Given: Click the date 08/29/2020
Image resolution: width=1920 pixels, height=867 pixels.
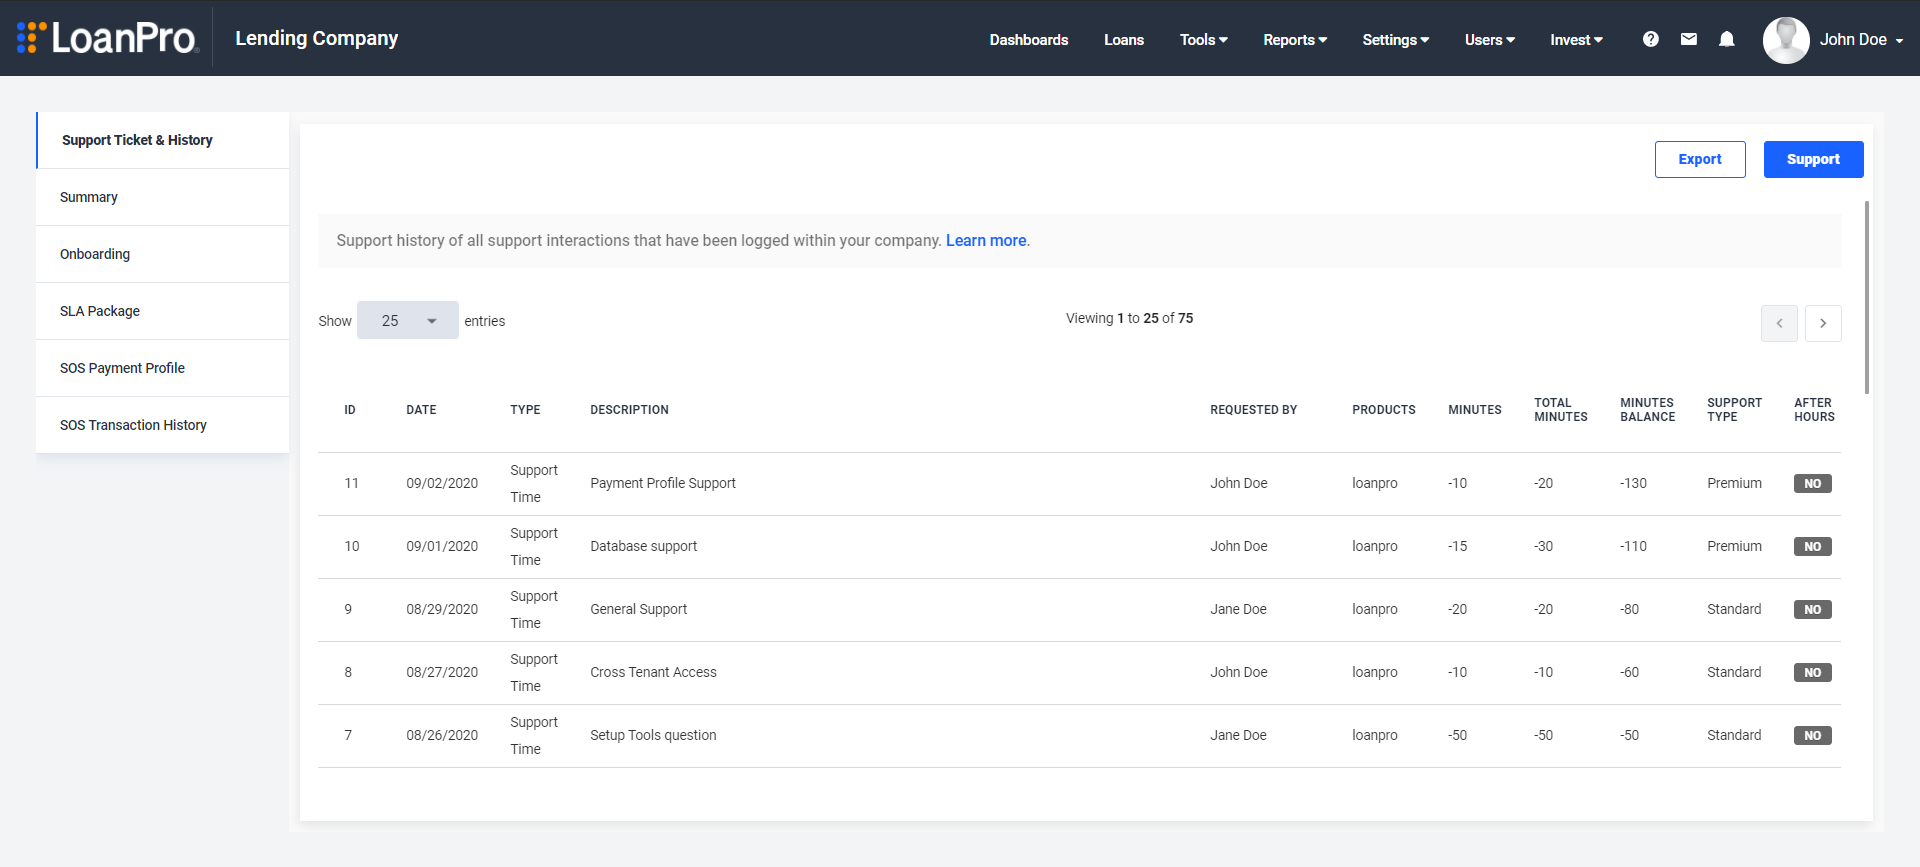Looking at the screenshot, I should click(442, 609).
